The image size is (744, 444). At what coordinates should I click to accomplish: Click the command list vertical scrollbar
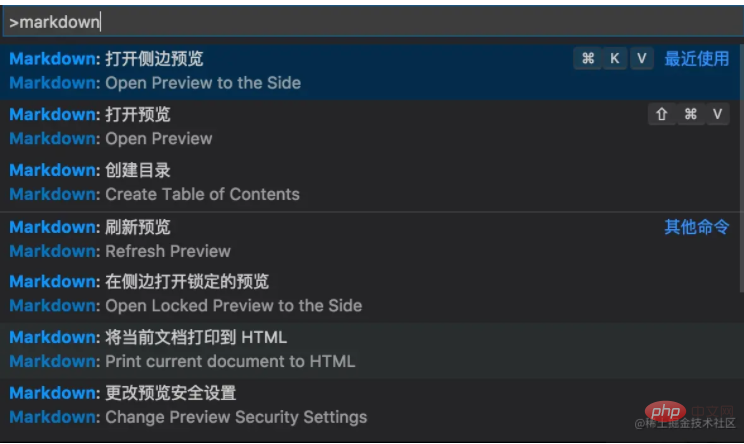pos(739,150)
